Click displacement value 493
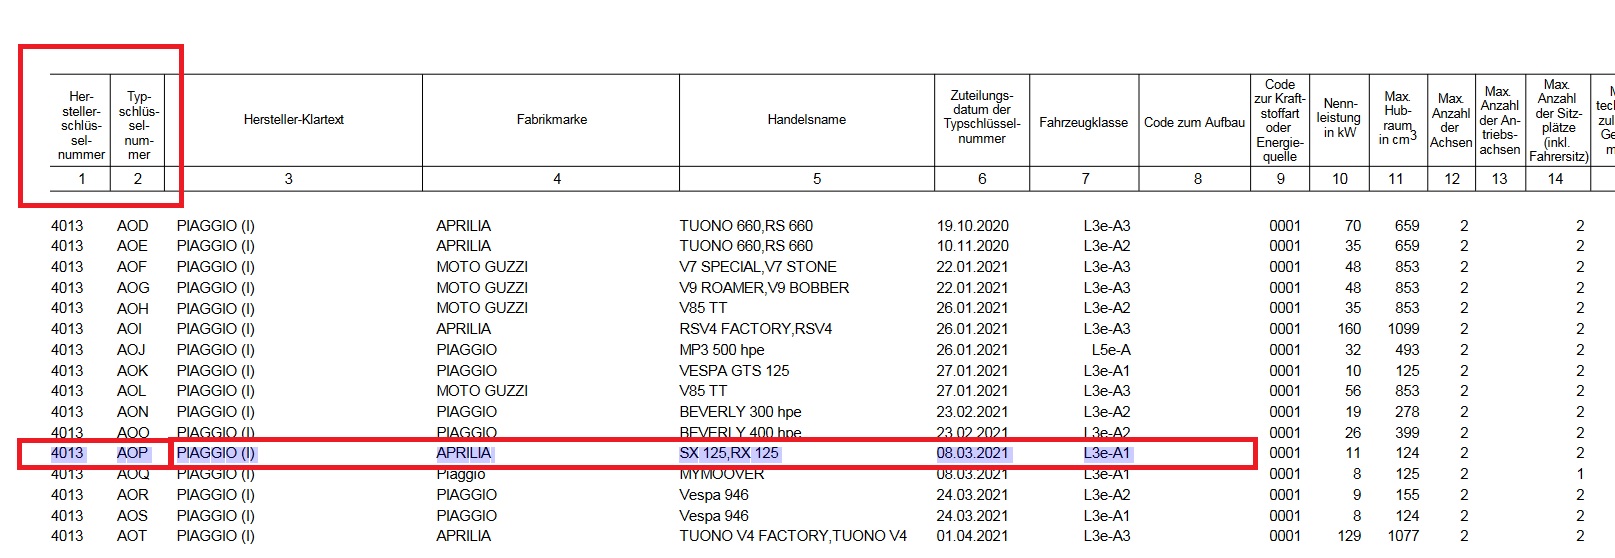 tap(1407, 350)
